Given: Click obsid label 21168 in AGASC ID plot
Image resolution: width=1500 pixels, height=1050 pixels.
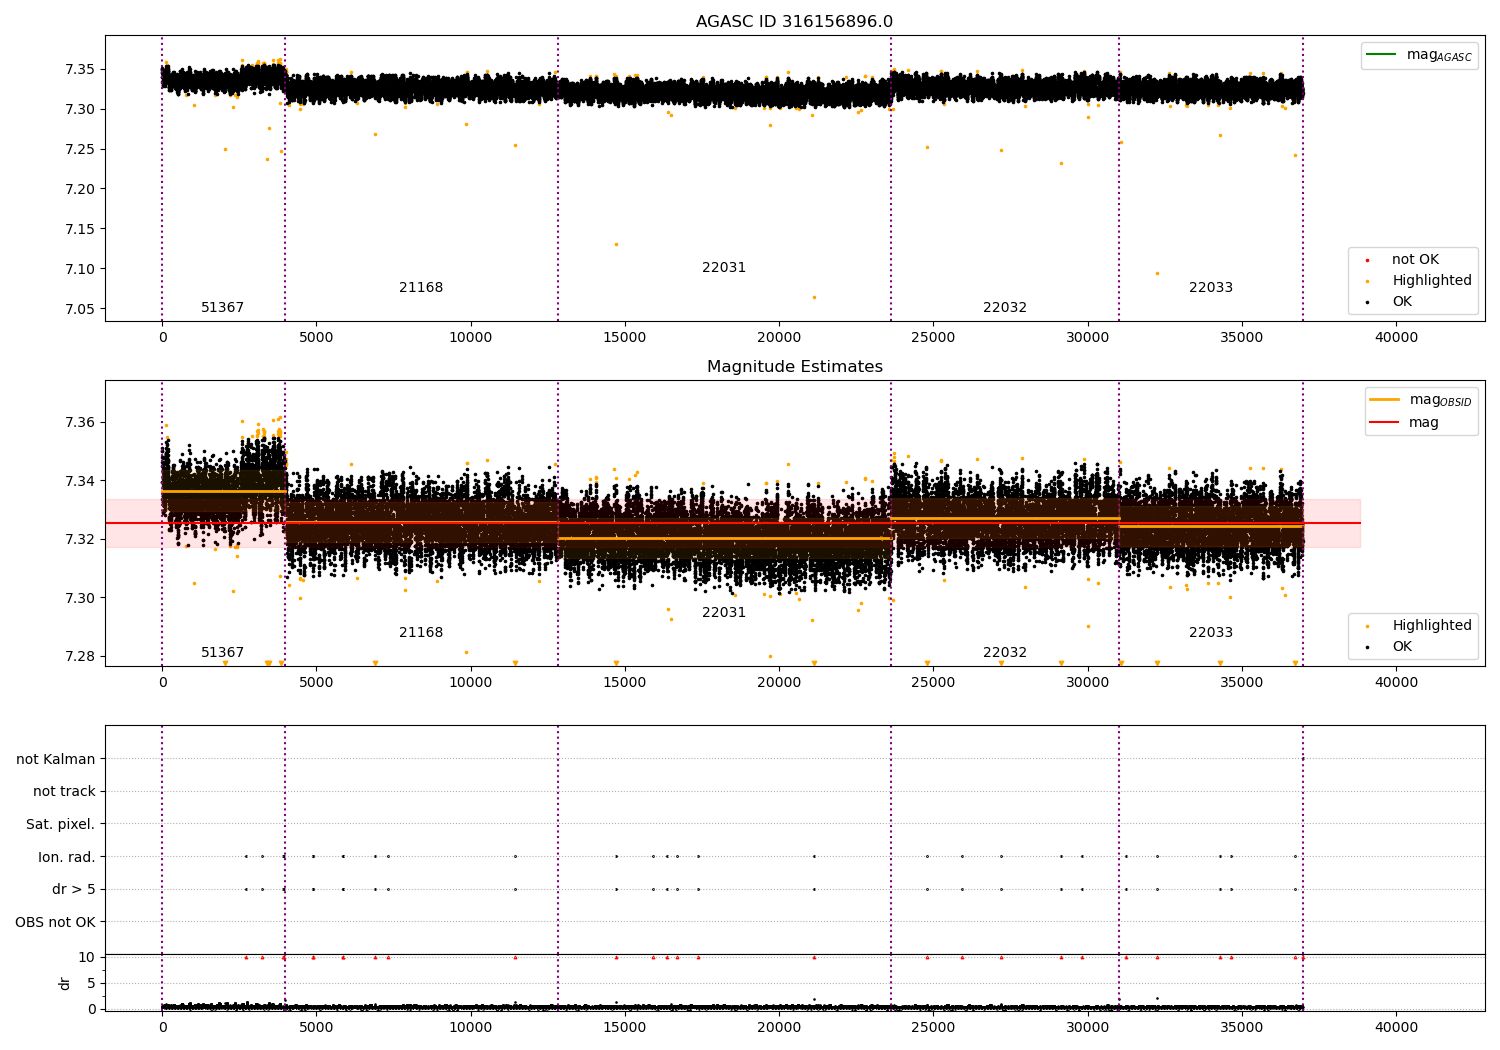Looking at the screenshot, I should 421,288.
